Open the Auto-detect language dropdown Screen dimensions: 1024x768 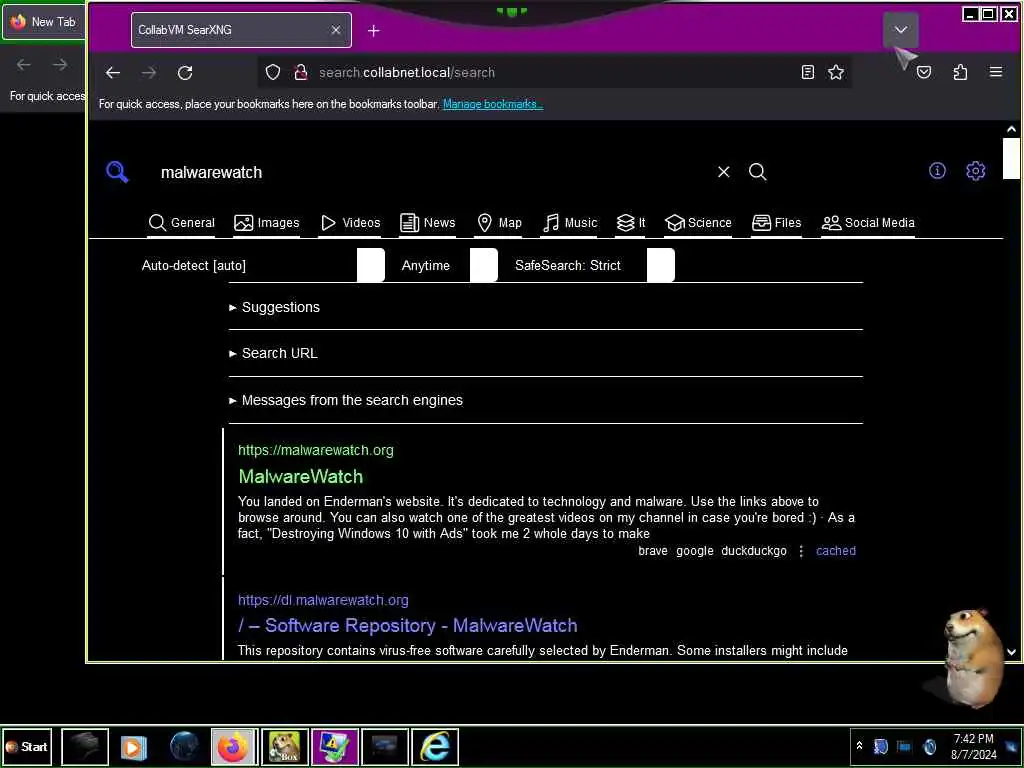click(x=263, y=265)
